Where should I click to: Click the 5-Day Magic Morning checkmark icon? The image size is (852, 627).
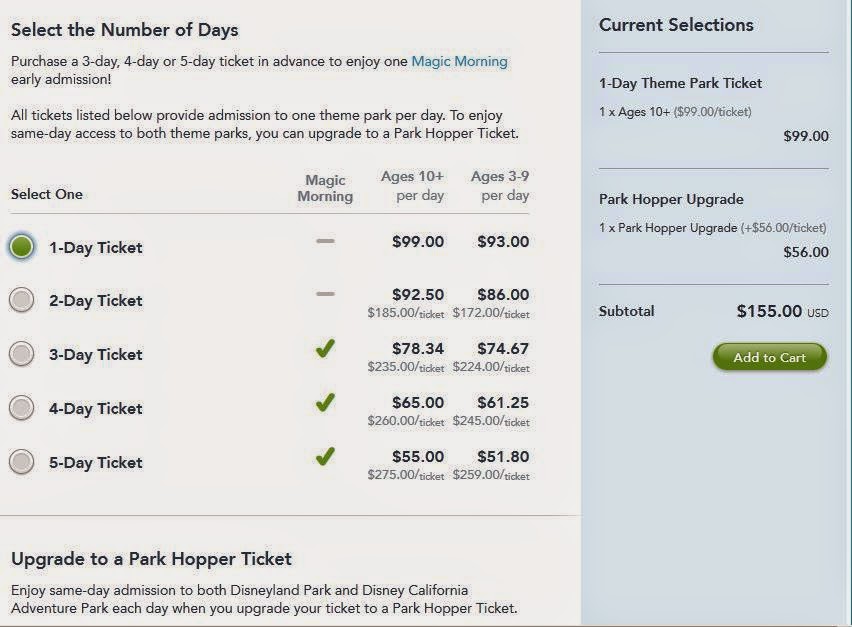tap(325, 457)
